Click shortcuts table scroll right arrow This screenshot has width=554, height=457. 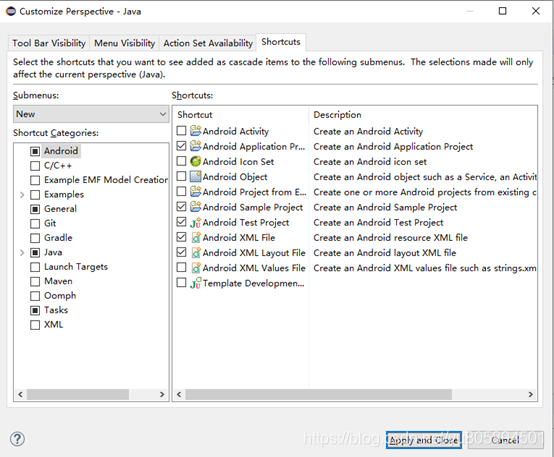click(x=530, y=394)
